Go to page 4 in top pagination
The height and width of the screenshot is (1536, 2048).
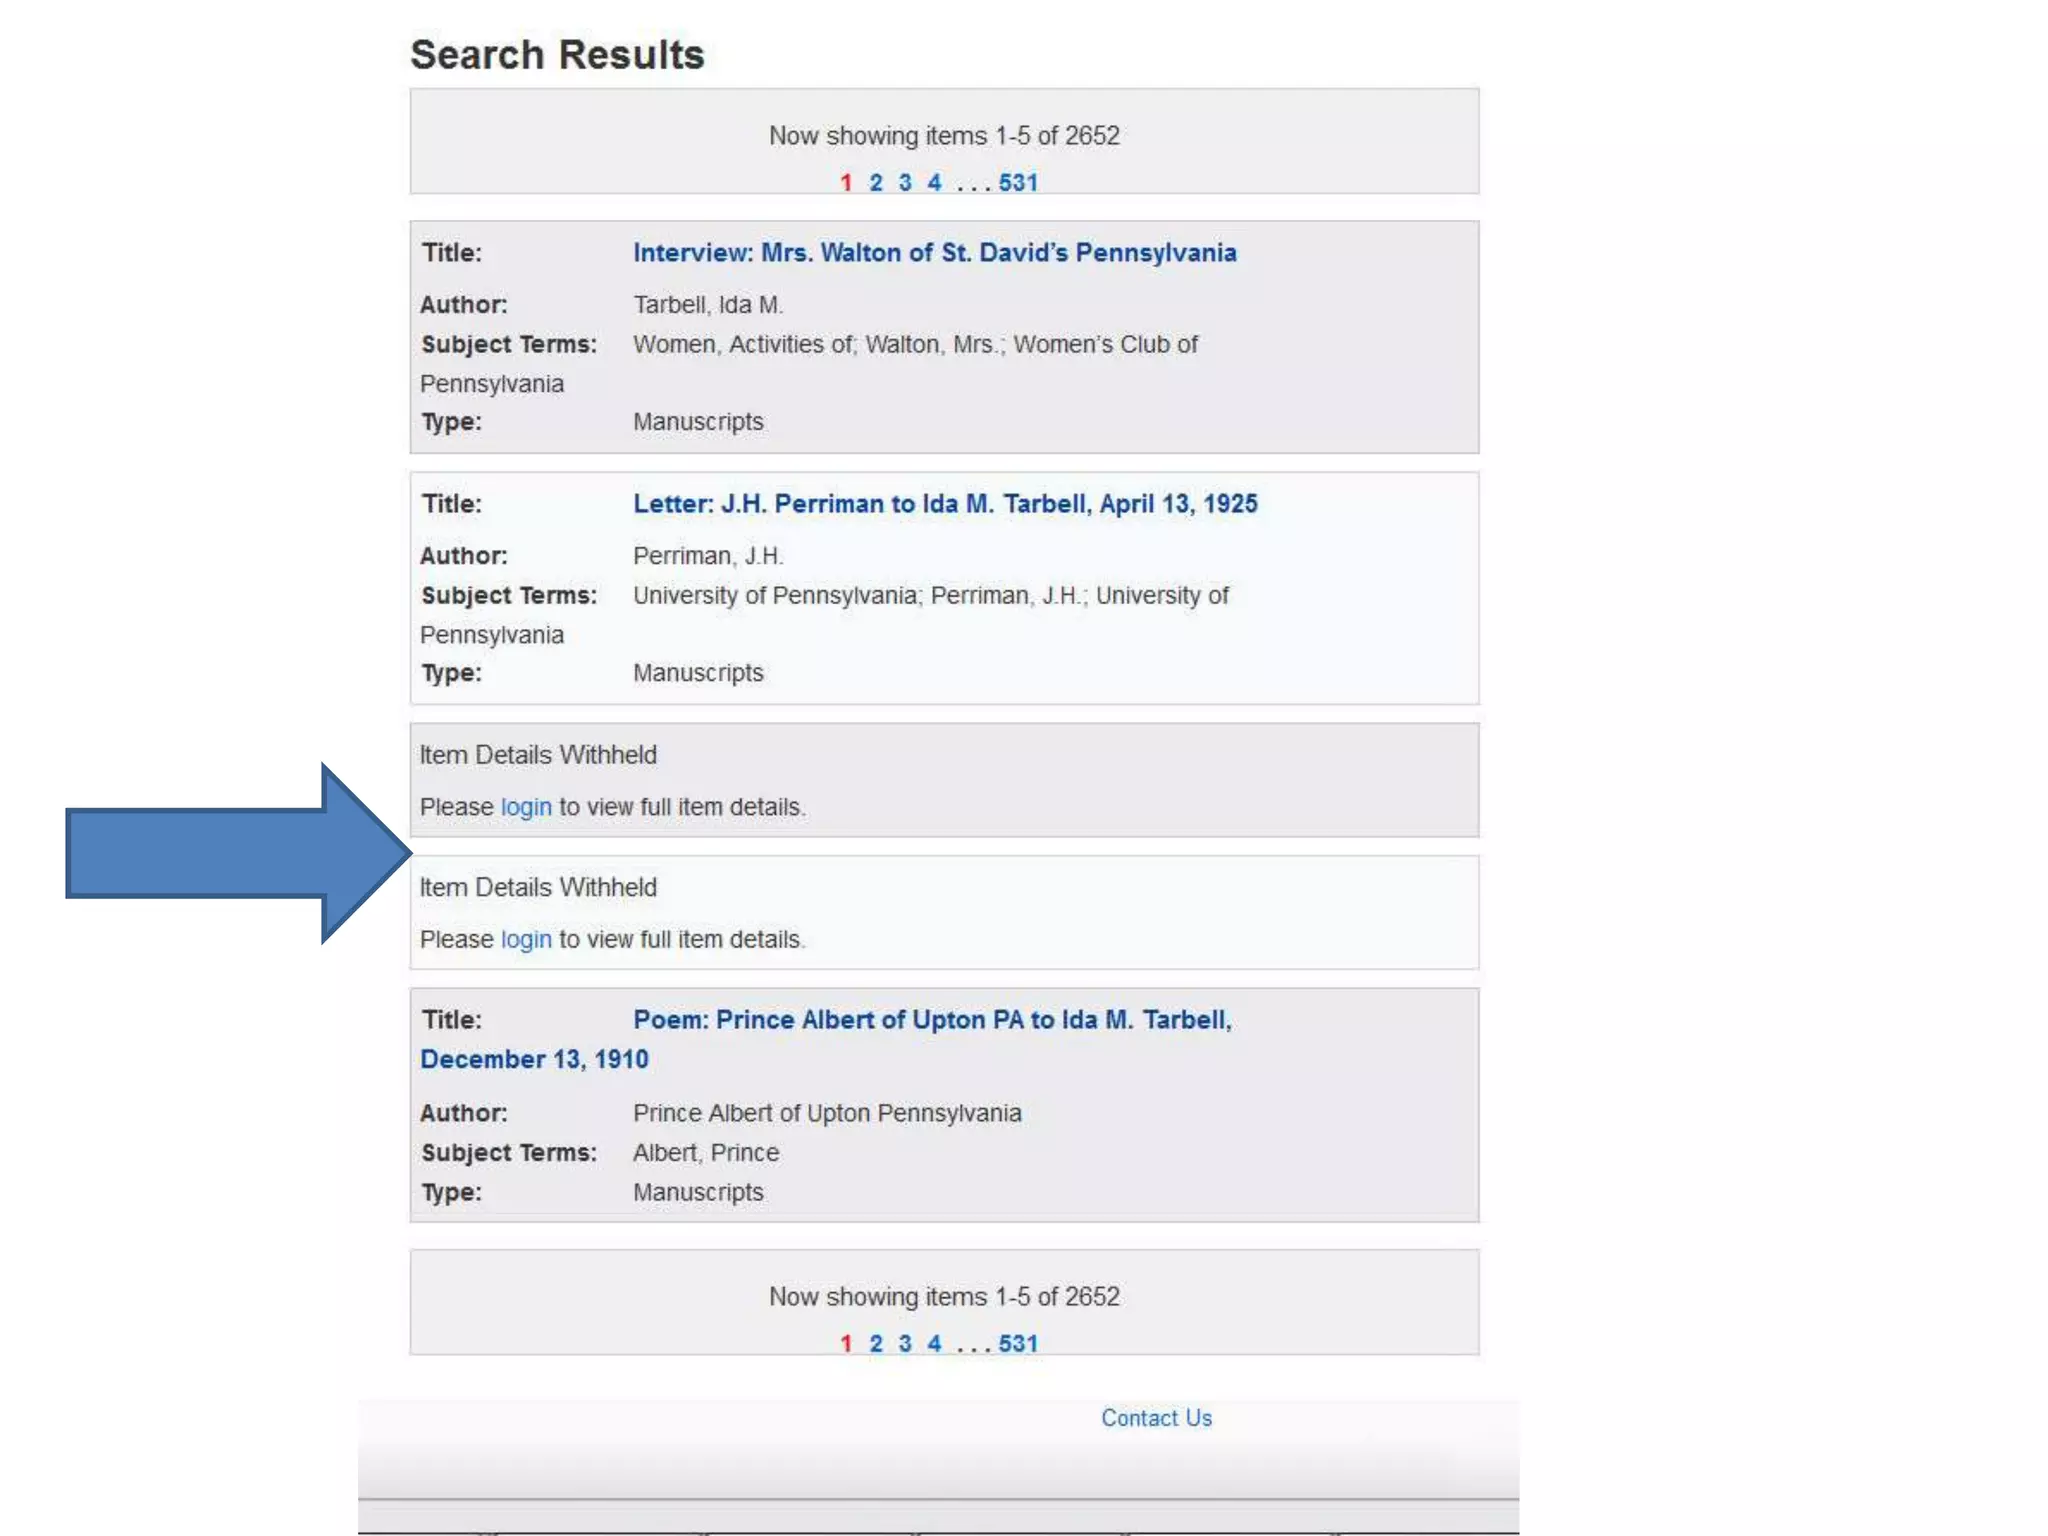933,183
